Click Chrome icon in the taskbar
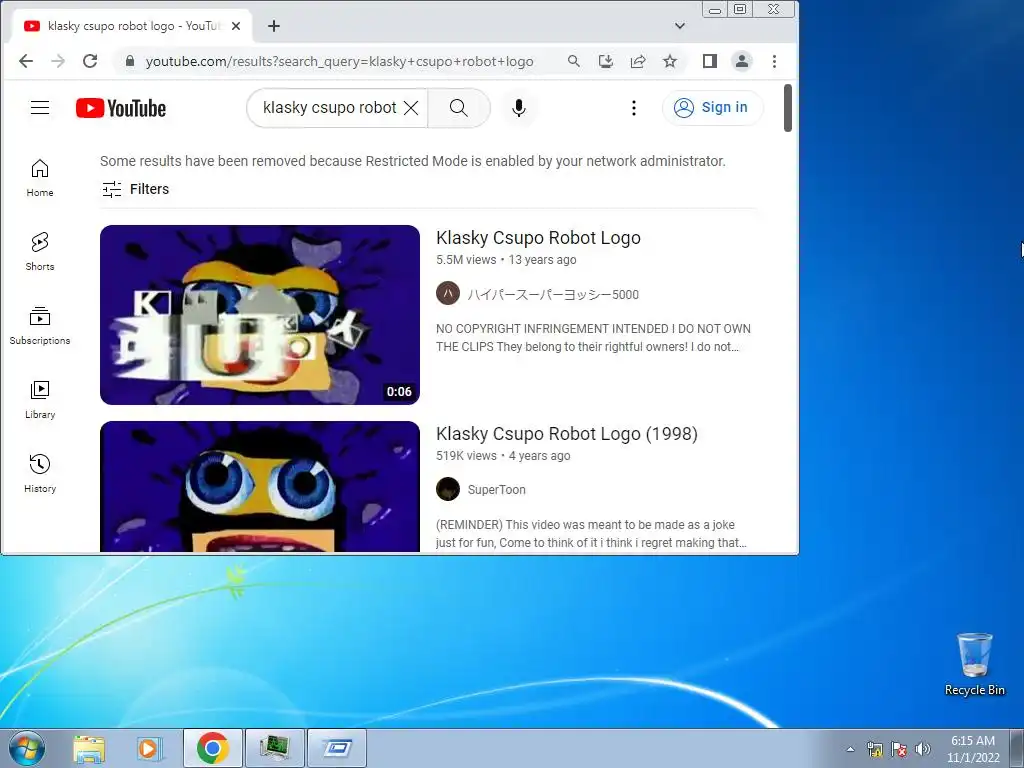1024x768 pixels. (213, 748)
